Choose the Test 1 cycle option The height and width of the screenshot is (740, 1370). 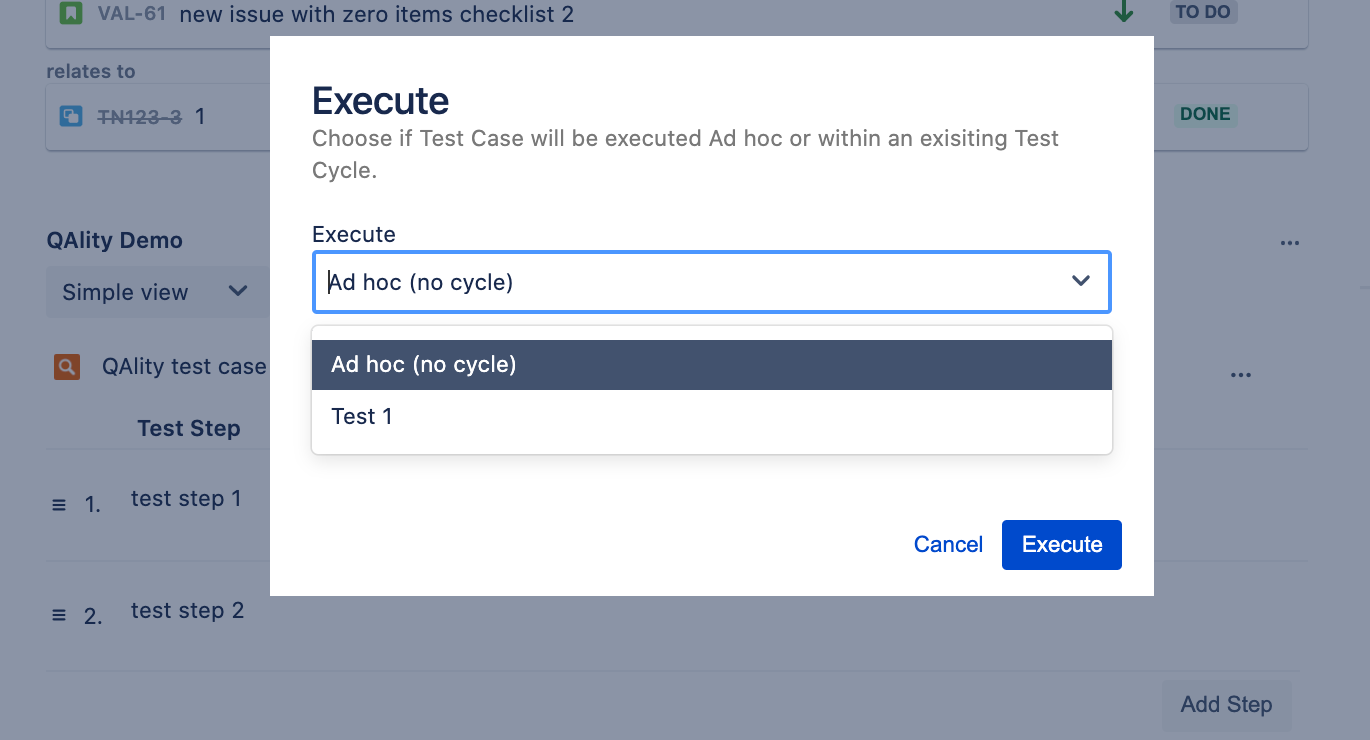712,416
